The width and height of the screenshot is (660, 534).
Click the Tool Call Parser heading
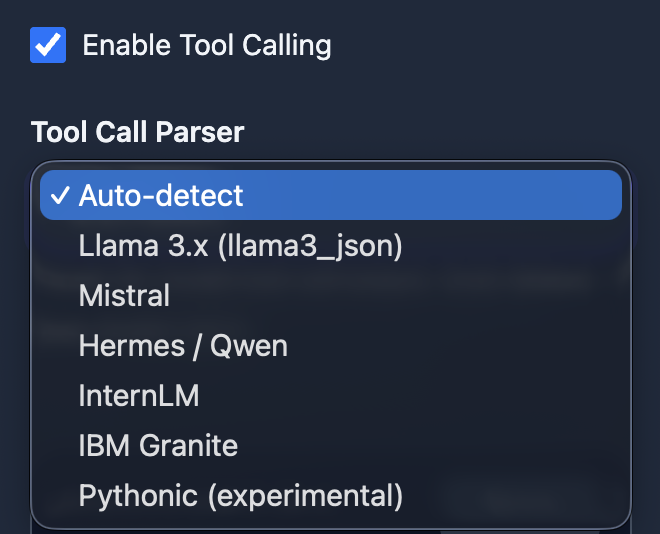tap(138, 132)
